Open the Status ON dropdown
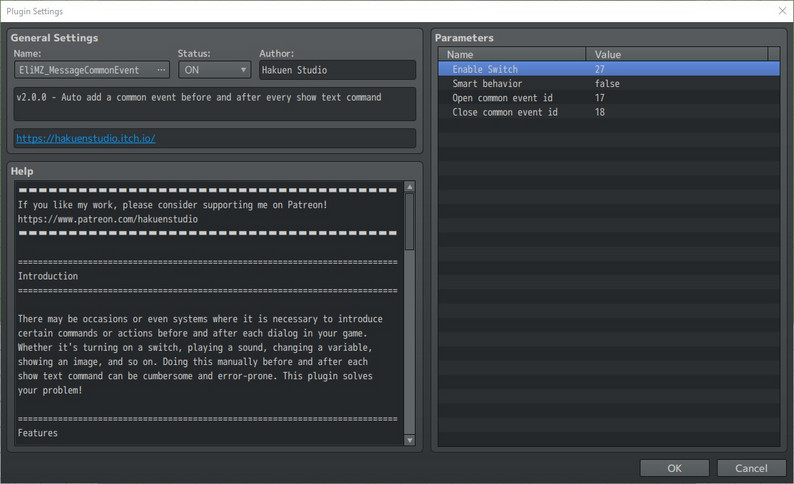Screen dimensions: 794x484 [x=214, y=70]
